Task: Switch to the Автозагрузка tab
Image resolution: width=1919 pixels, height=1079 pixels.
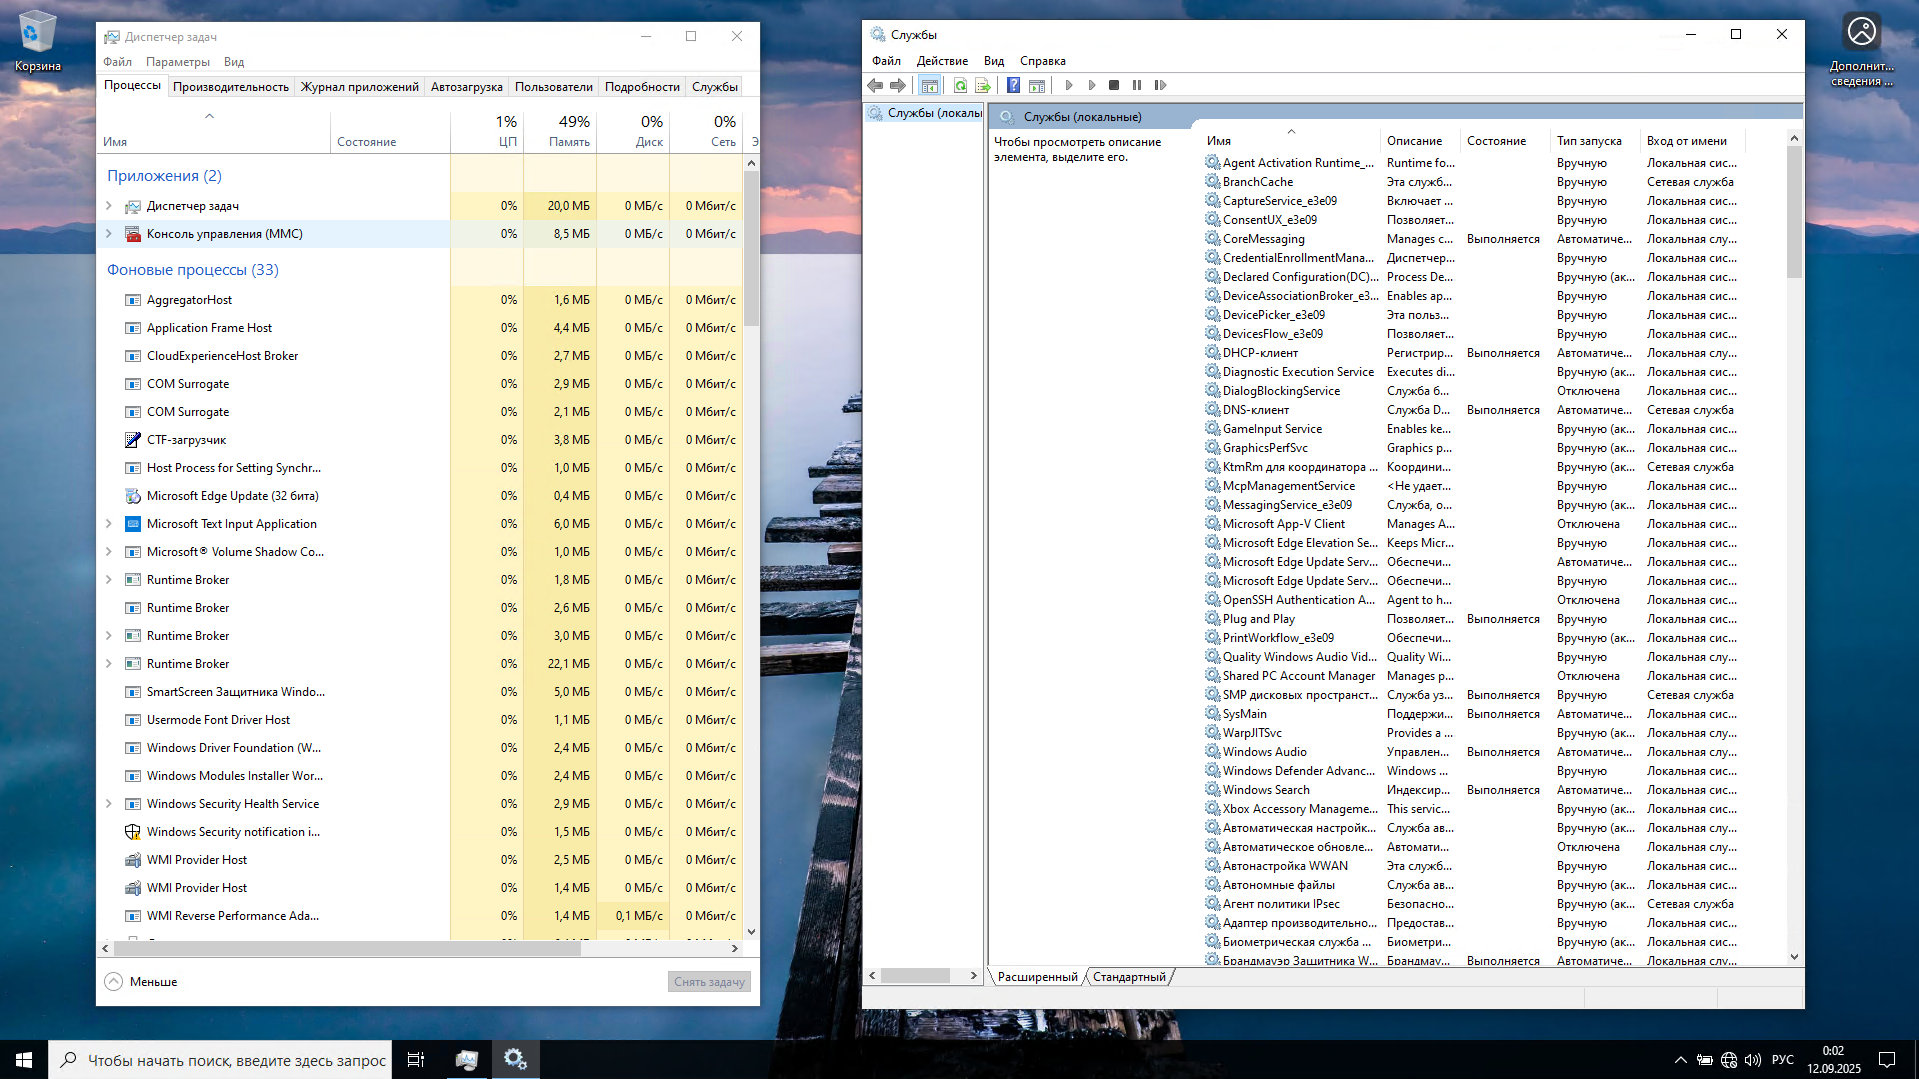Action: point(467,87)
